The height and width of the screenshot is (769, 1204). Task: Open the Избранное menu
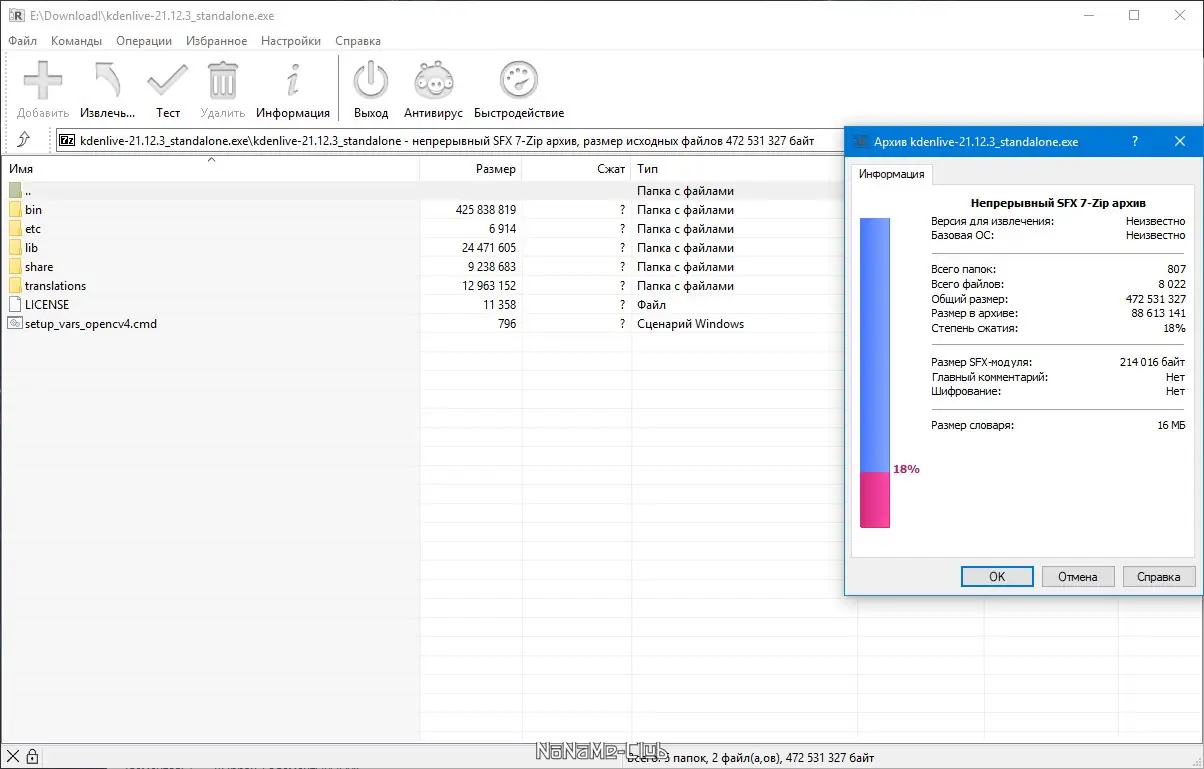tap(216, 41)
